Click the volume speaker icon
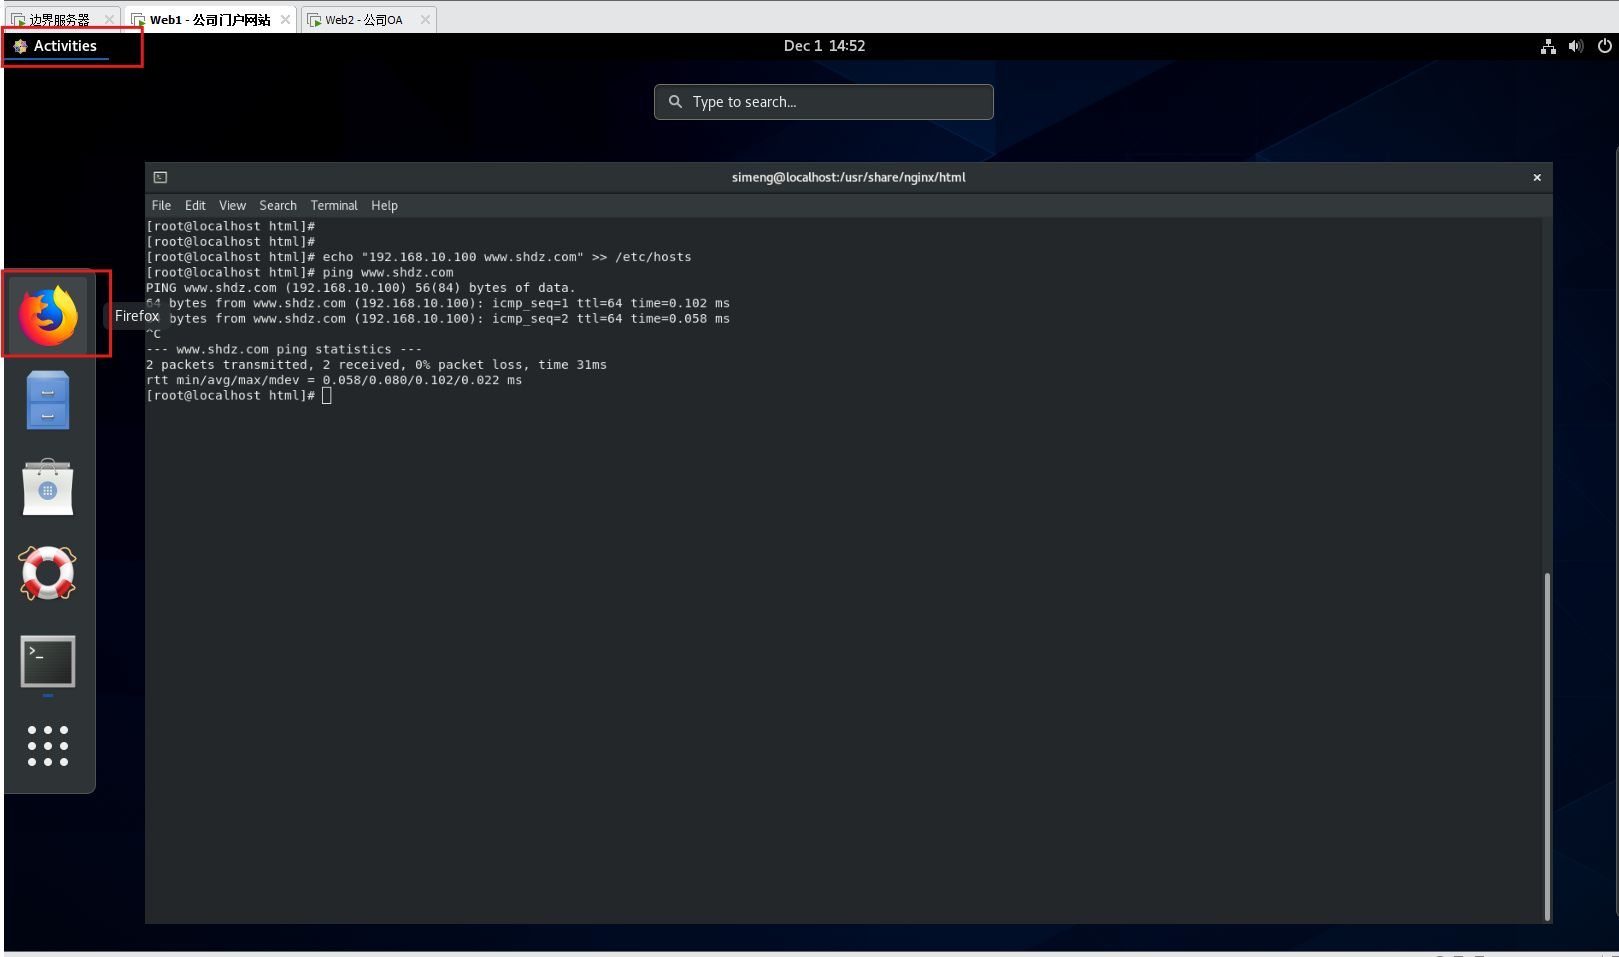This screenshot has height=957, width=1619. [1576, 46]
